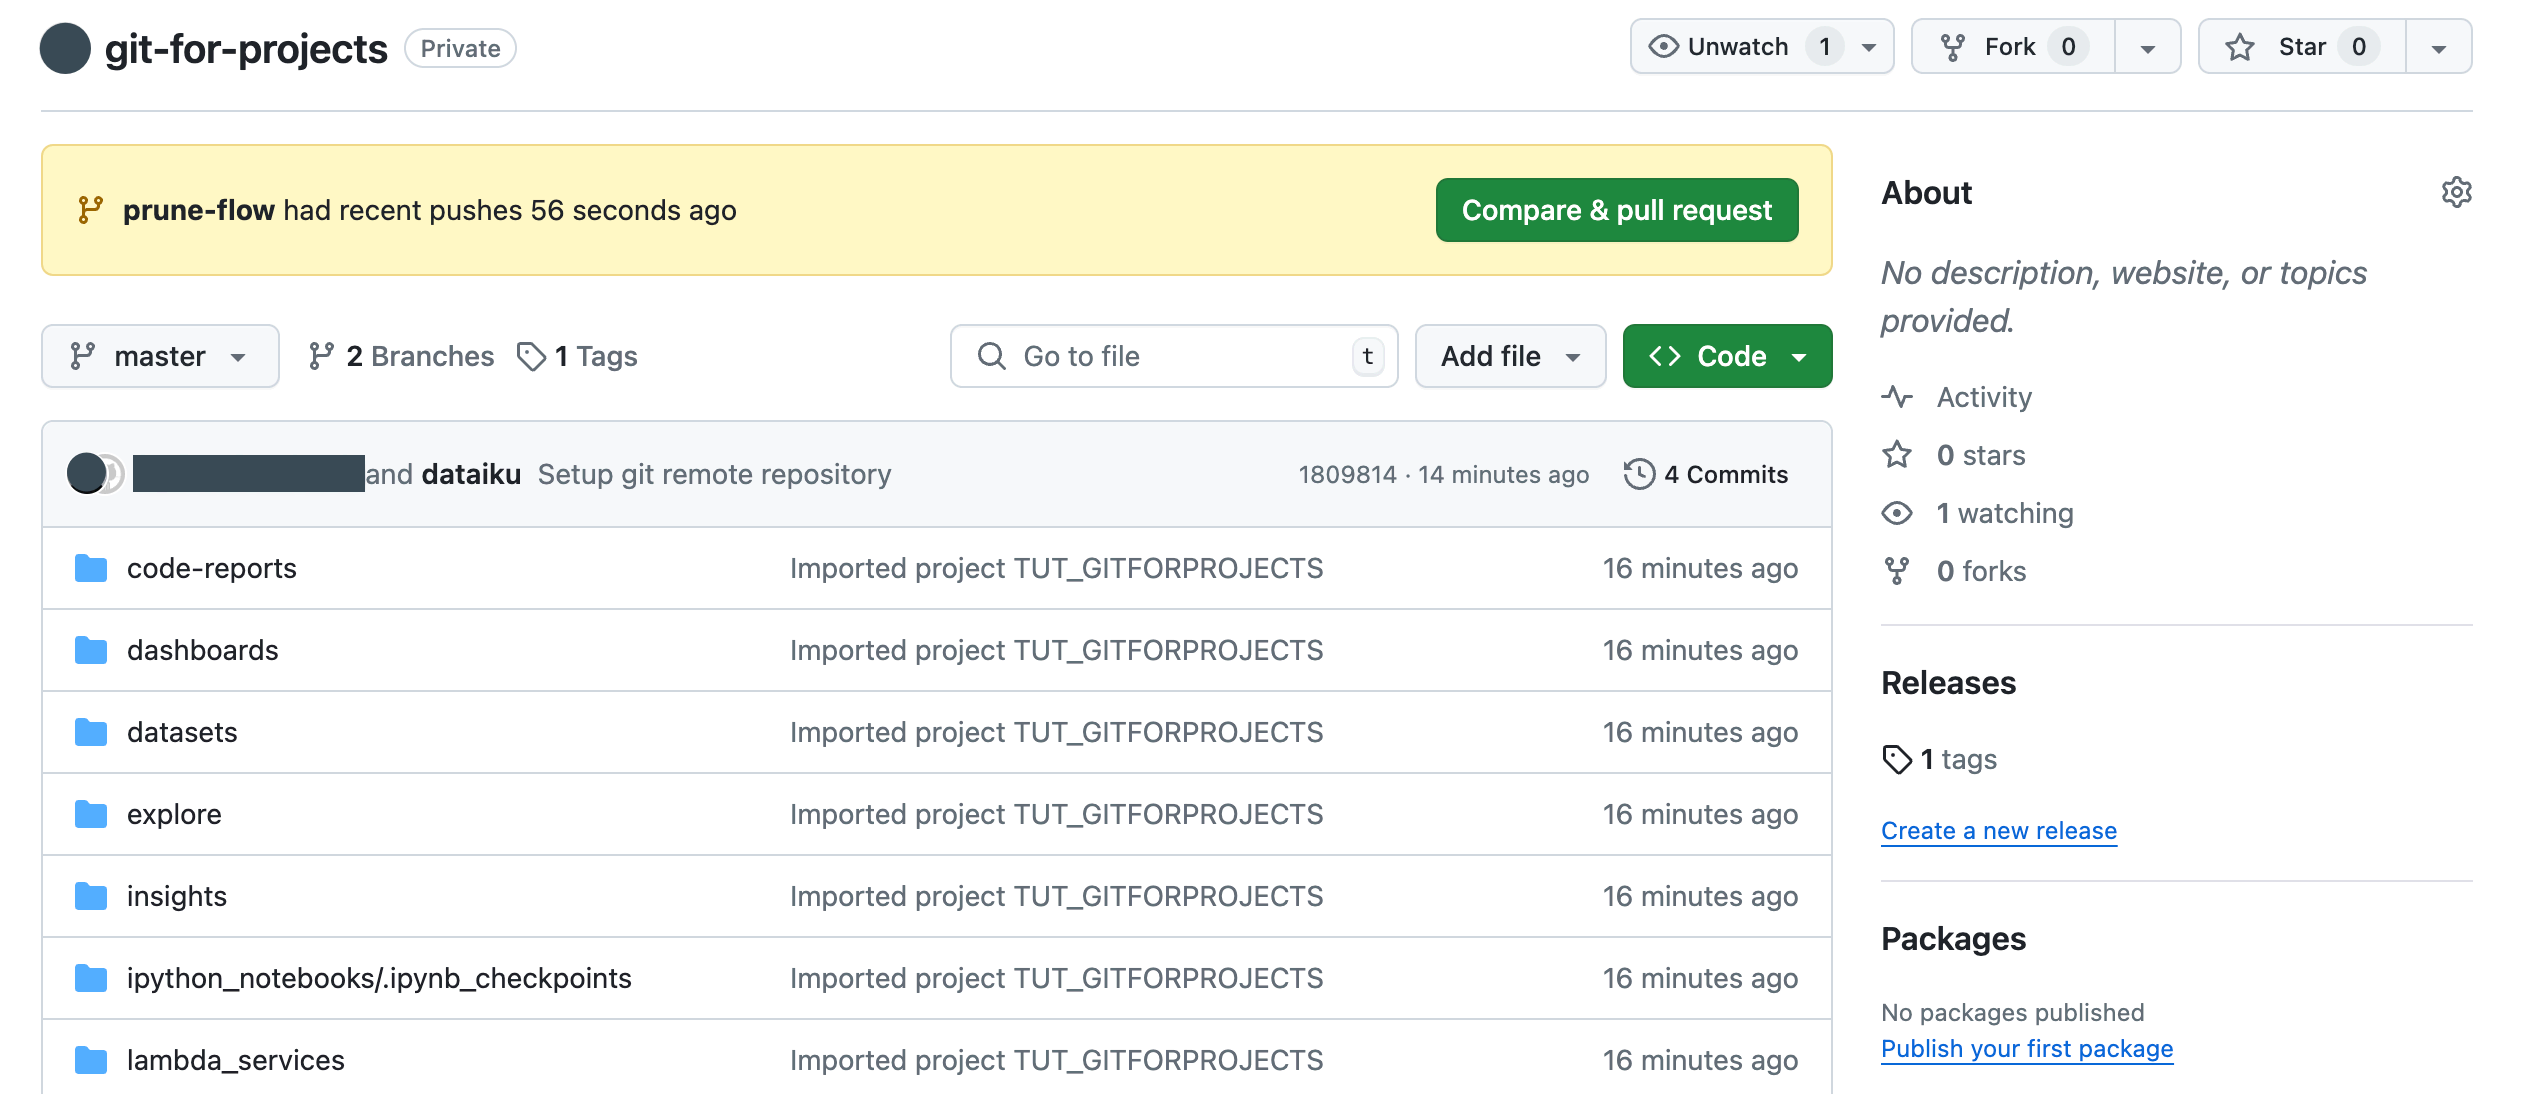Viewport: 2528px width, 1094px height.
Task: Open Create a new release link
Action: (1998, 830)
